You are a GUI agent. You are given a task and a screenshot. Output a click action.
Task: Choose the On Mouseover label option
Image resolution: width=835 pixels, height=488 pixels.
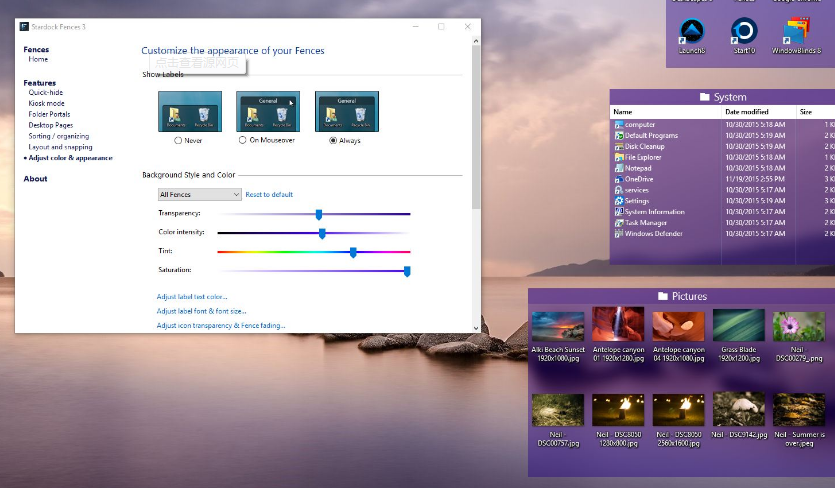click(x=241, y=141)
